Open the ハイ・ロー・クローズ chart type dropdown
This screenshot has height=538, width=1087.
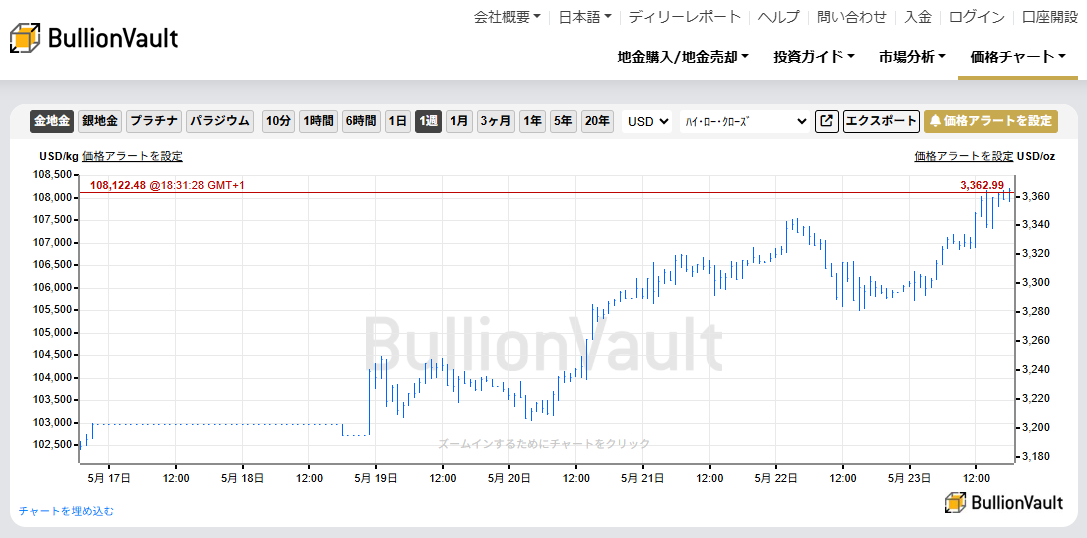pos(745,121)
